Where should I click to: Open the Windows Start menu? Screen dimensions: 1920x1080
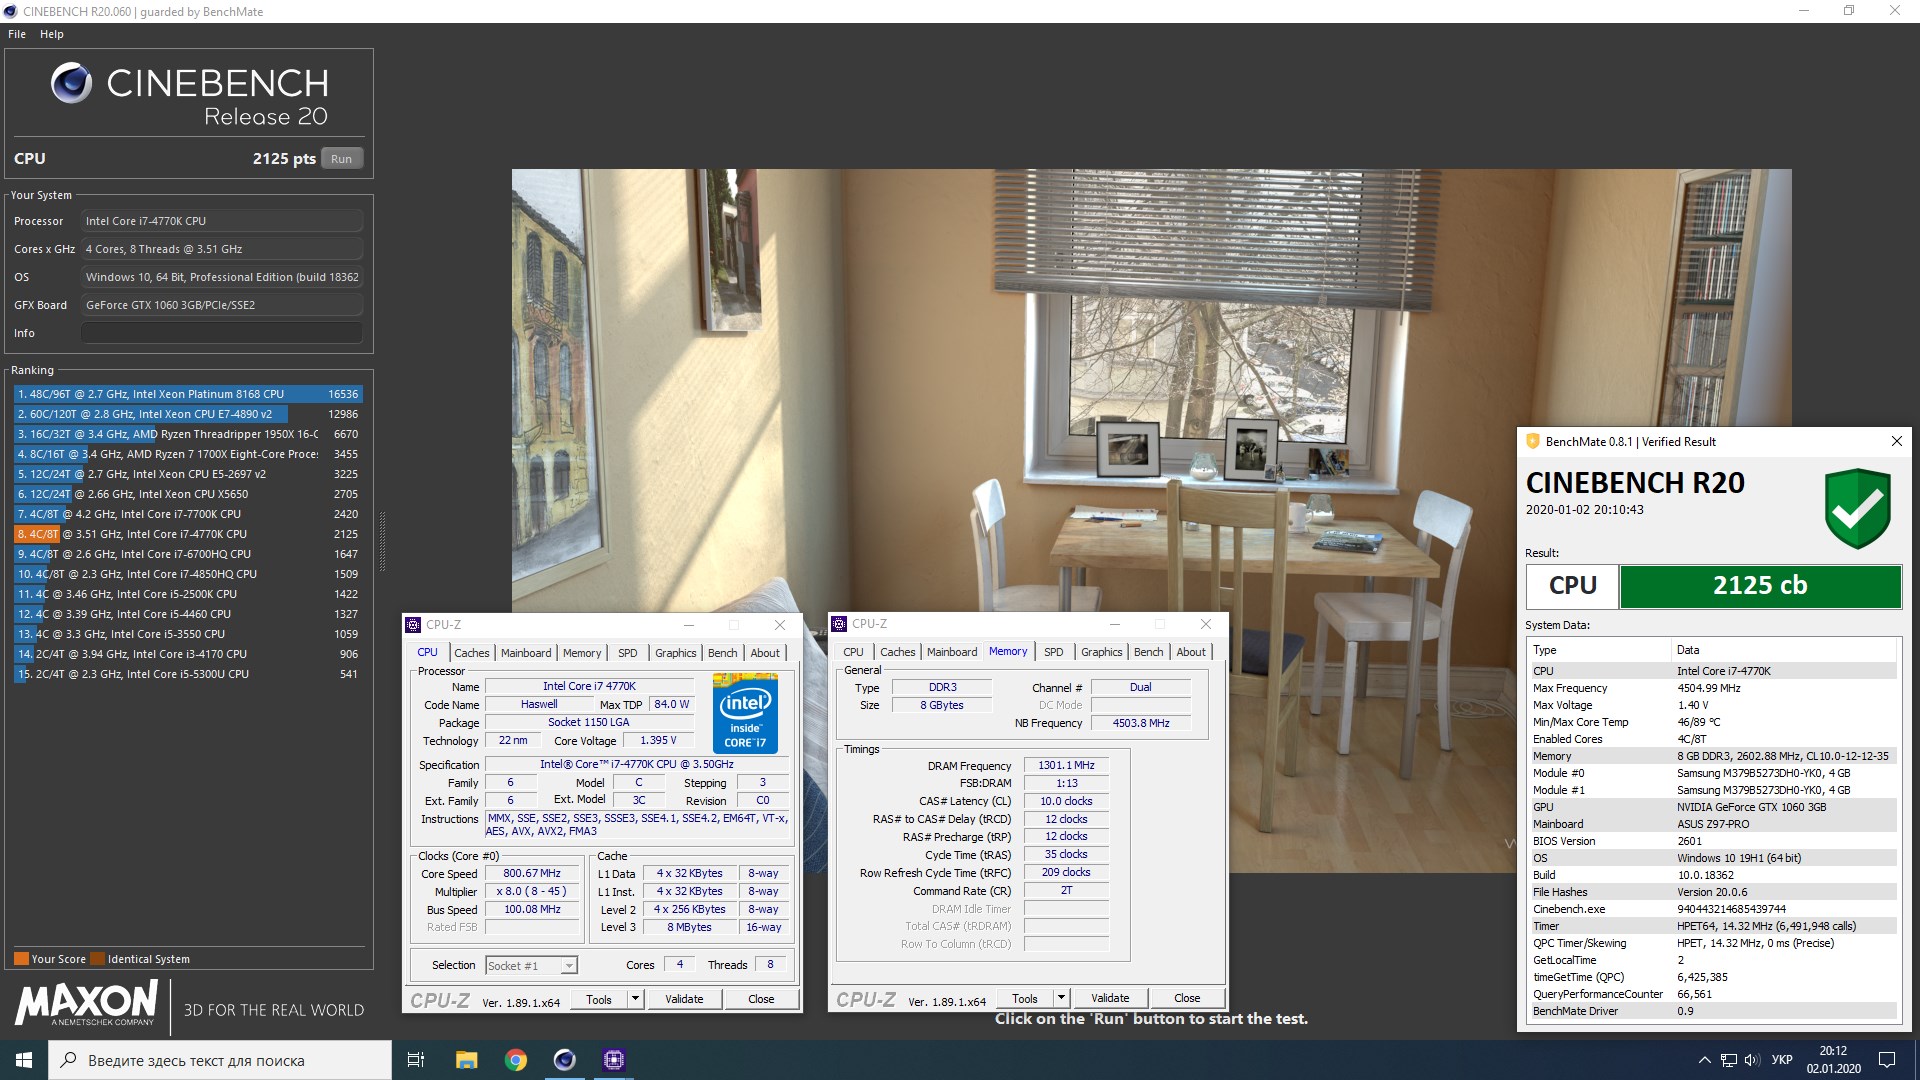coord(24,1060)
